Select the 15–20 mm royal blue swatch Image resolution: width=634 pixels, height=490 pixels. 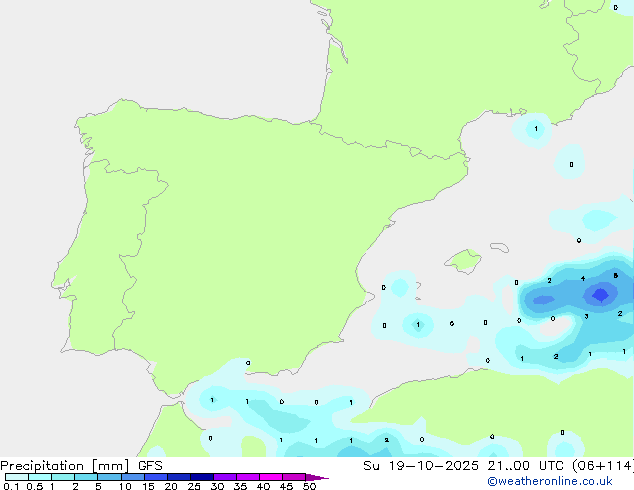pos(156,477)
